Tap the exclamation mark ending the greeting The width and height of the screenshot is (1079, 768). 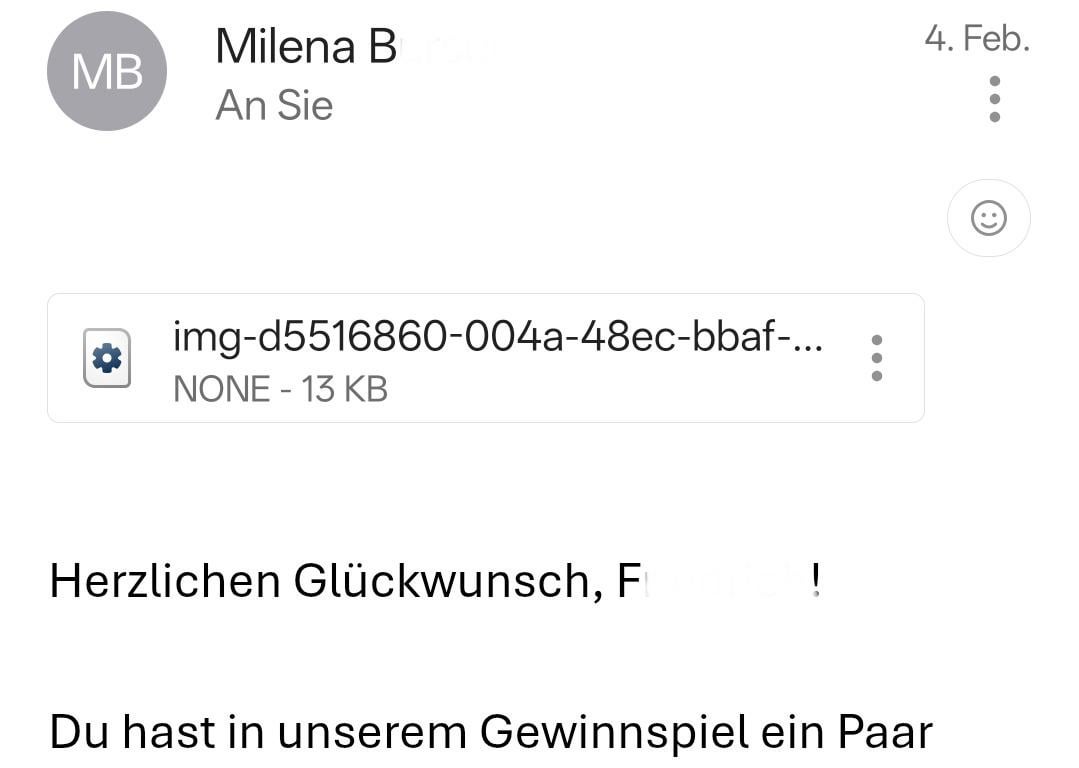(x=815, y=581)
